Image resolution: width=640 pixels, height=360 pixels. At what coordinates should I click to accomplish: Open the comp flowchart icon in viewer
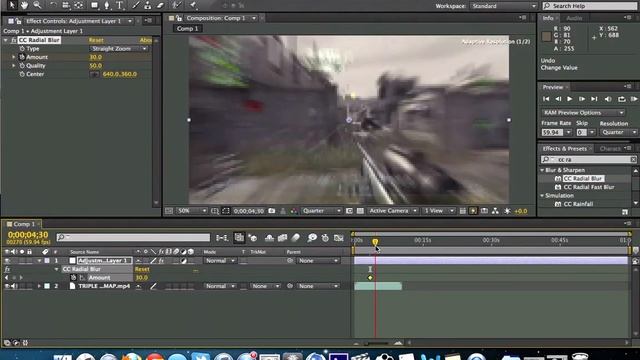point(495,211)
